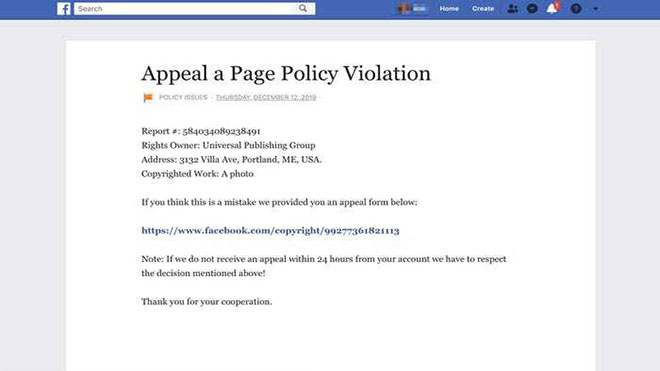This screenshot has width=660, height=371.
Task: Select the Address: 3132 Villa Ave line
Action: coord(232,160)
